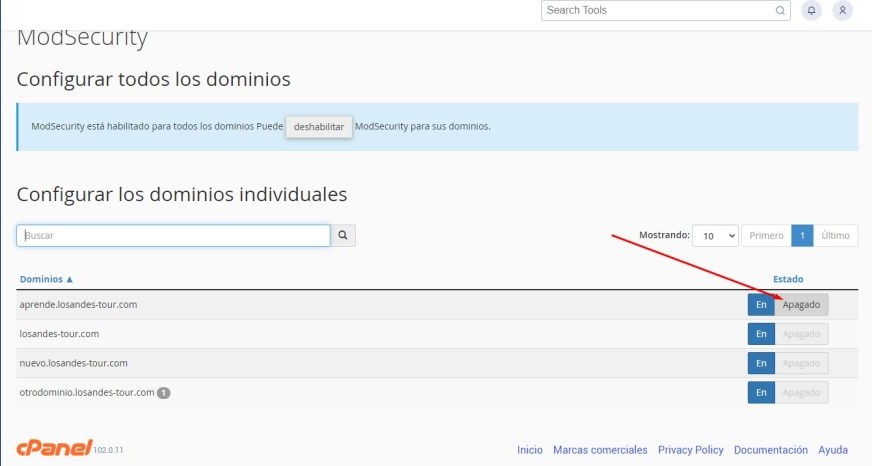This screenshot has width=872, height=466.
Task: Set losandes-tour.com status to Apagado
Action: point(801,334)
